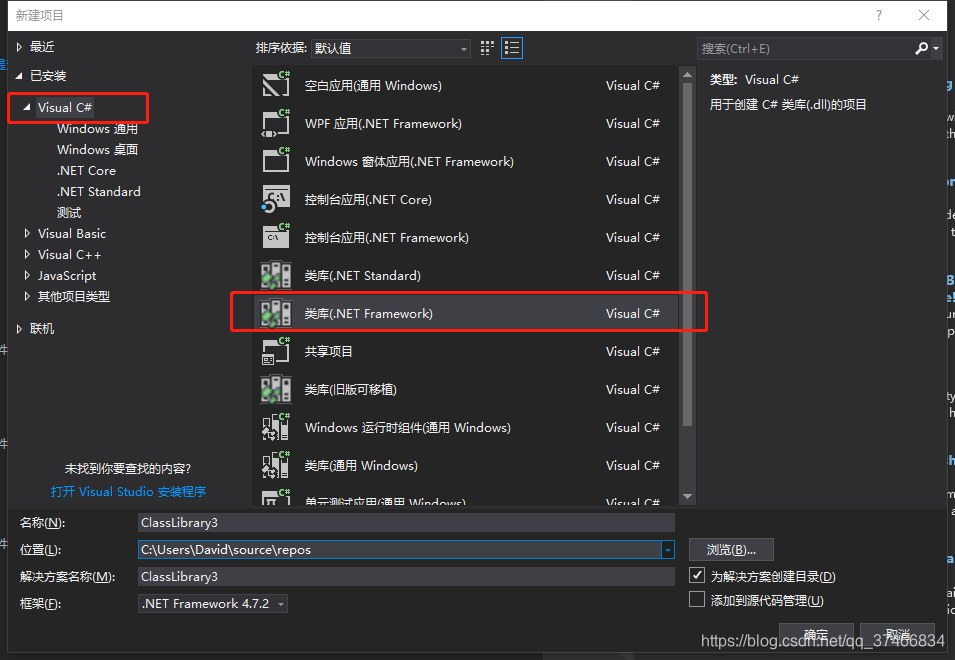Expand the 联机 section
The image size is (955, 660).
pyautogui.click(x=19, y=329)
